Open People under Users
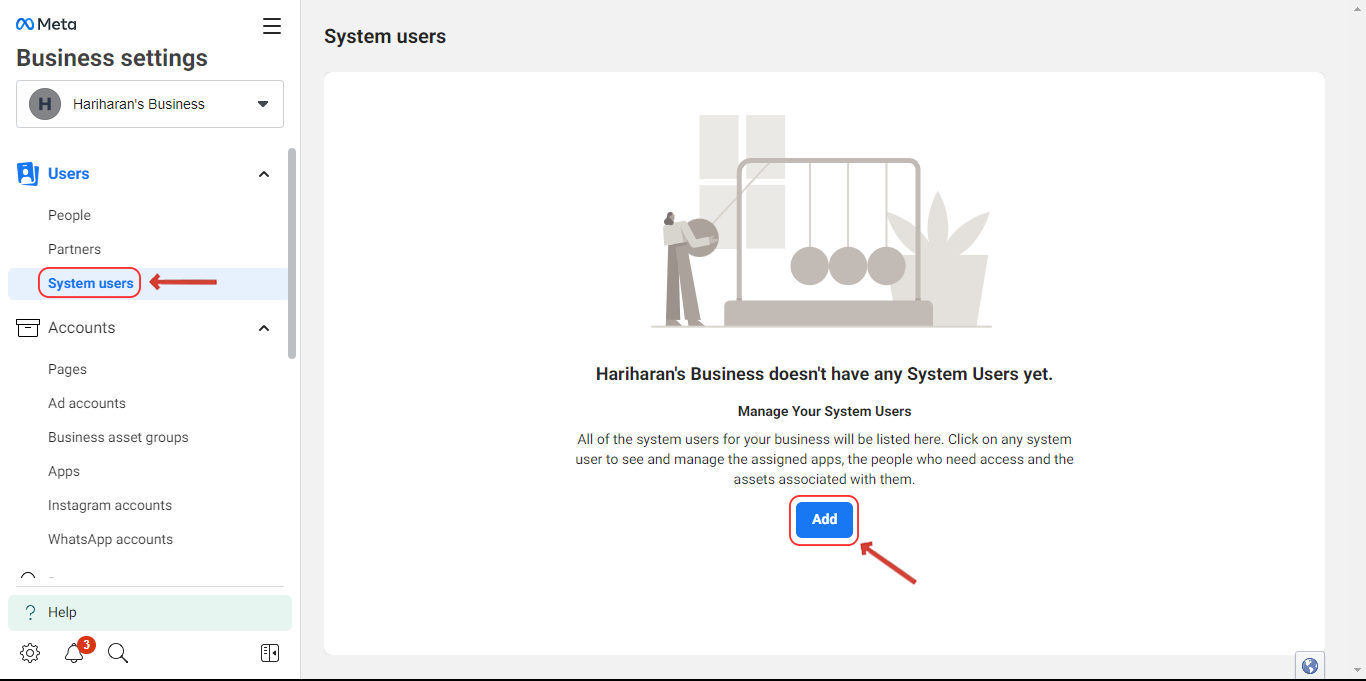Screen dimensions: 1366x681 pyautogui.click(x=69, y=215)
